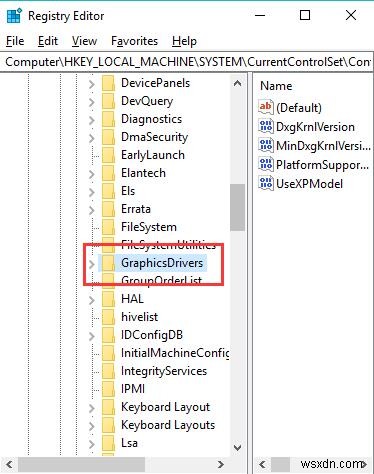The image size is (374, 474).
Task: Expand the DevicePanels key
Action: [92, 84]
